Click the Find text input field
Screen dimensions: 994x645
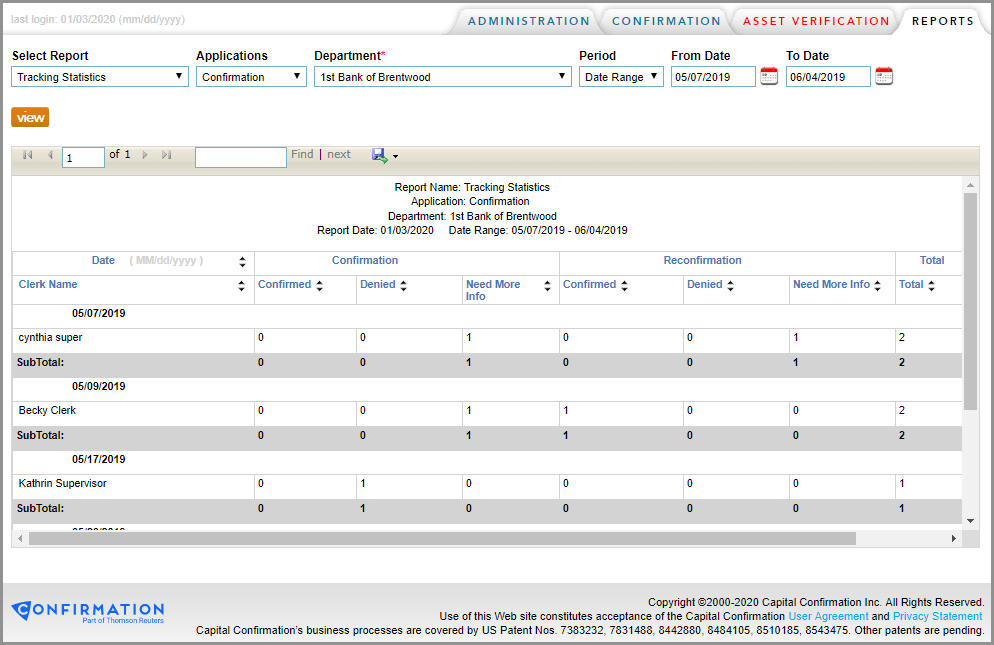[x=240, y=157]
